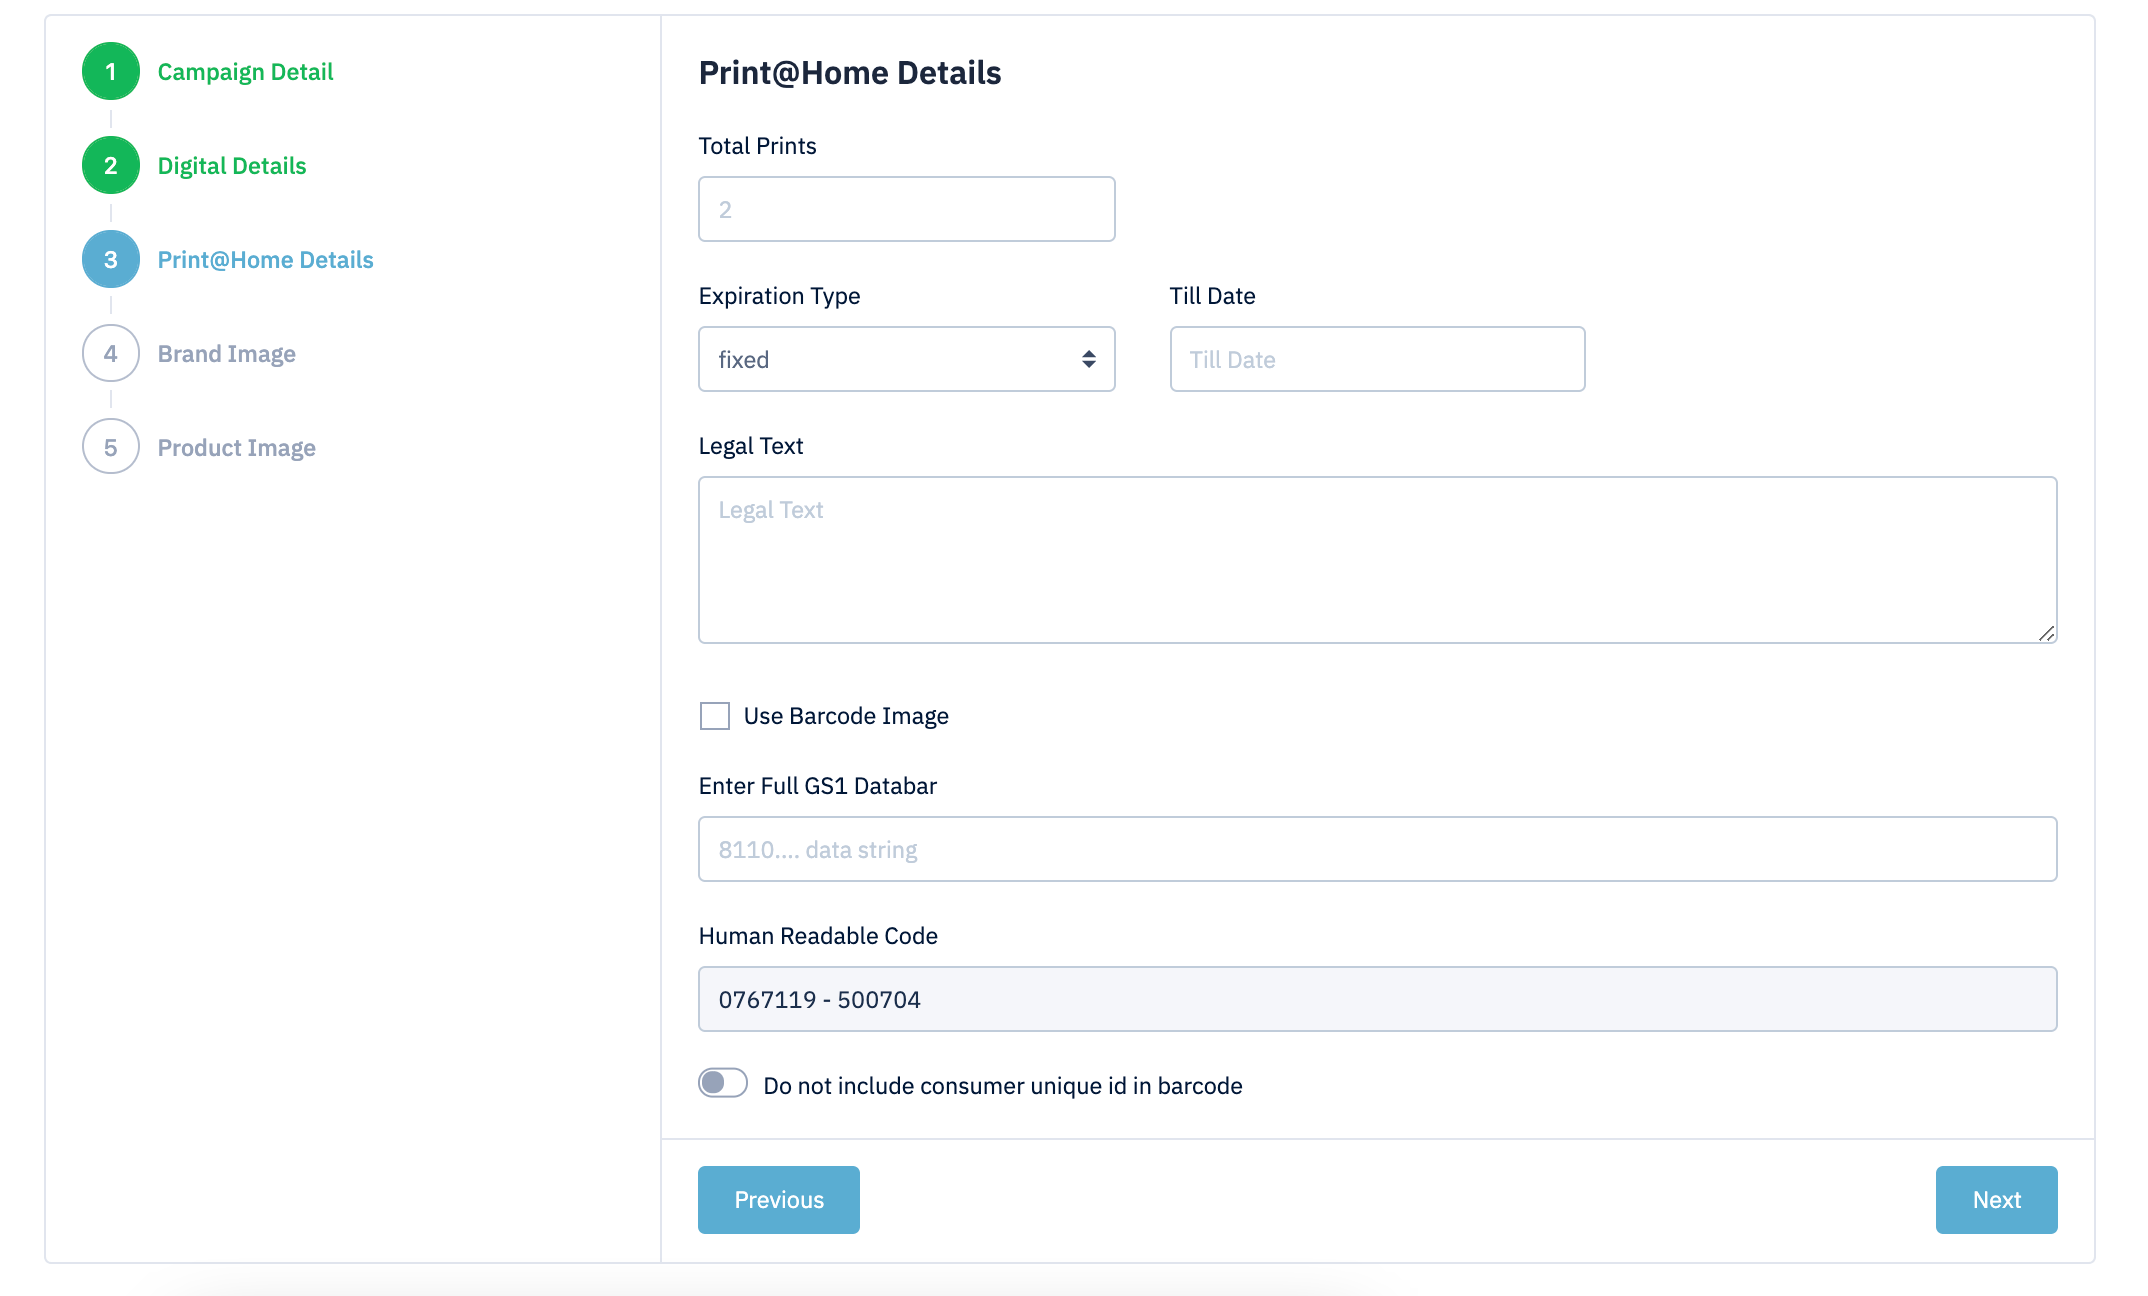Focus the Total Prints input
The height and width of the screenshot is (1296, 2148).
(906, 210)
